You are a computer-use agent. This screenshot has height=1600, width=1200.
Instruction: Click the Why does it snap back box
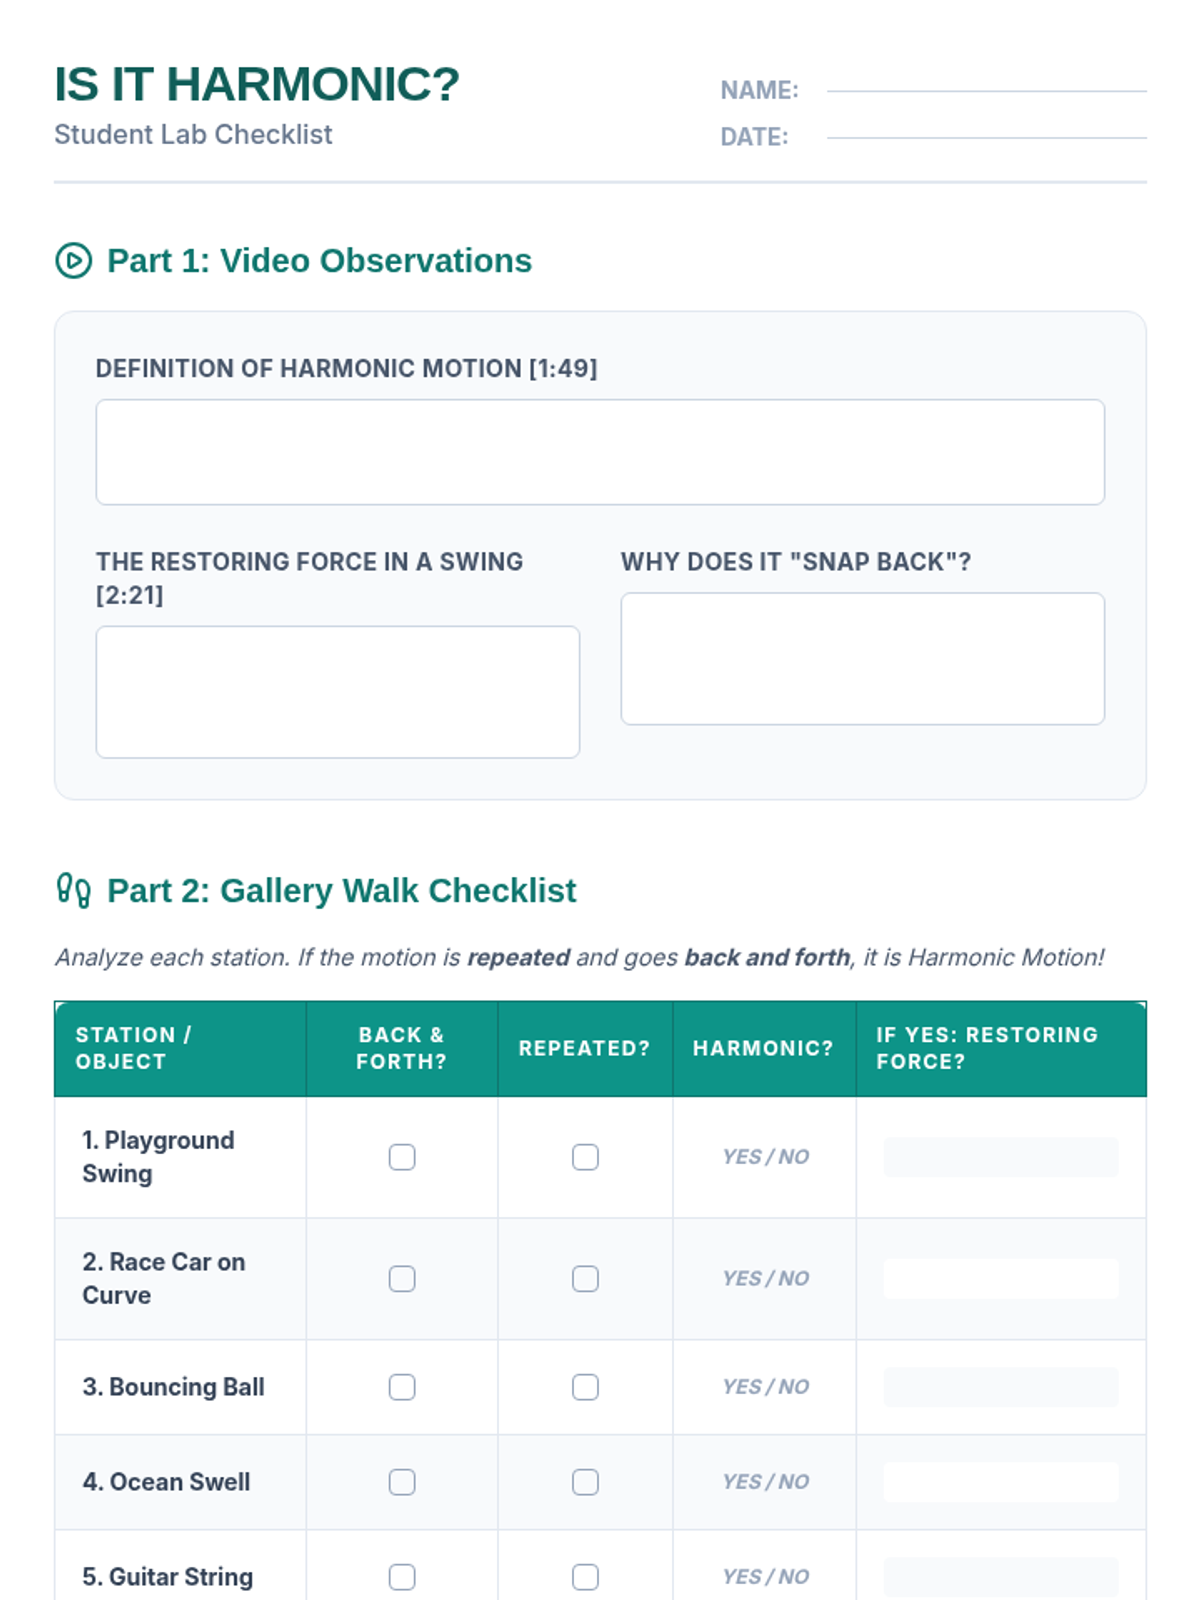[x=863, y=659]
